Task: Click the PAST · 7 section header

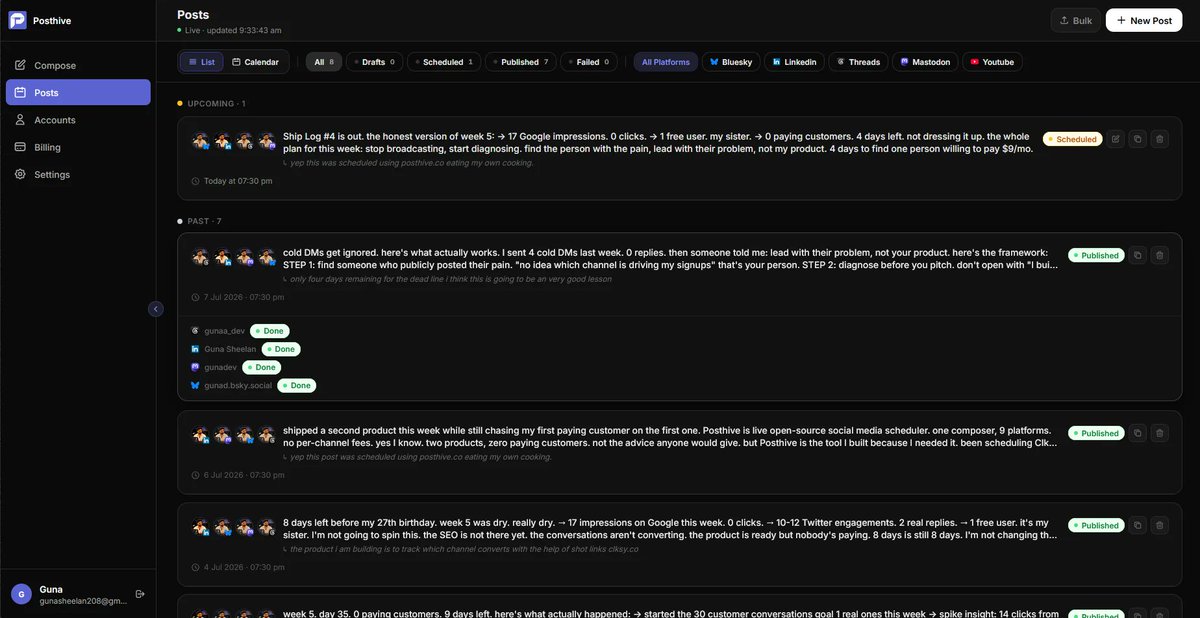Action: tap(199, 221)
